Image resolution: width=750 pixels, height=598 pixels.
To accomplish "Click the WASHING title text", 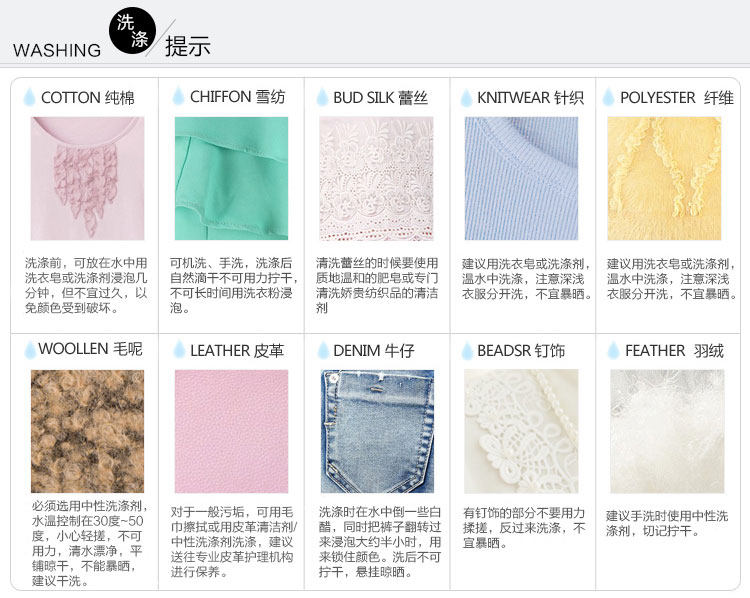I will (57, 50).
